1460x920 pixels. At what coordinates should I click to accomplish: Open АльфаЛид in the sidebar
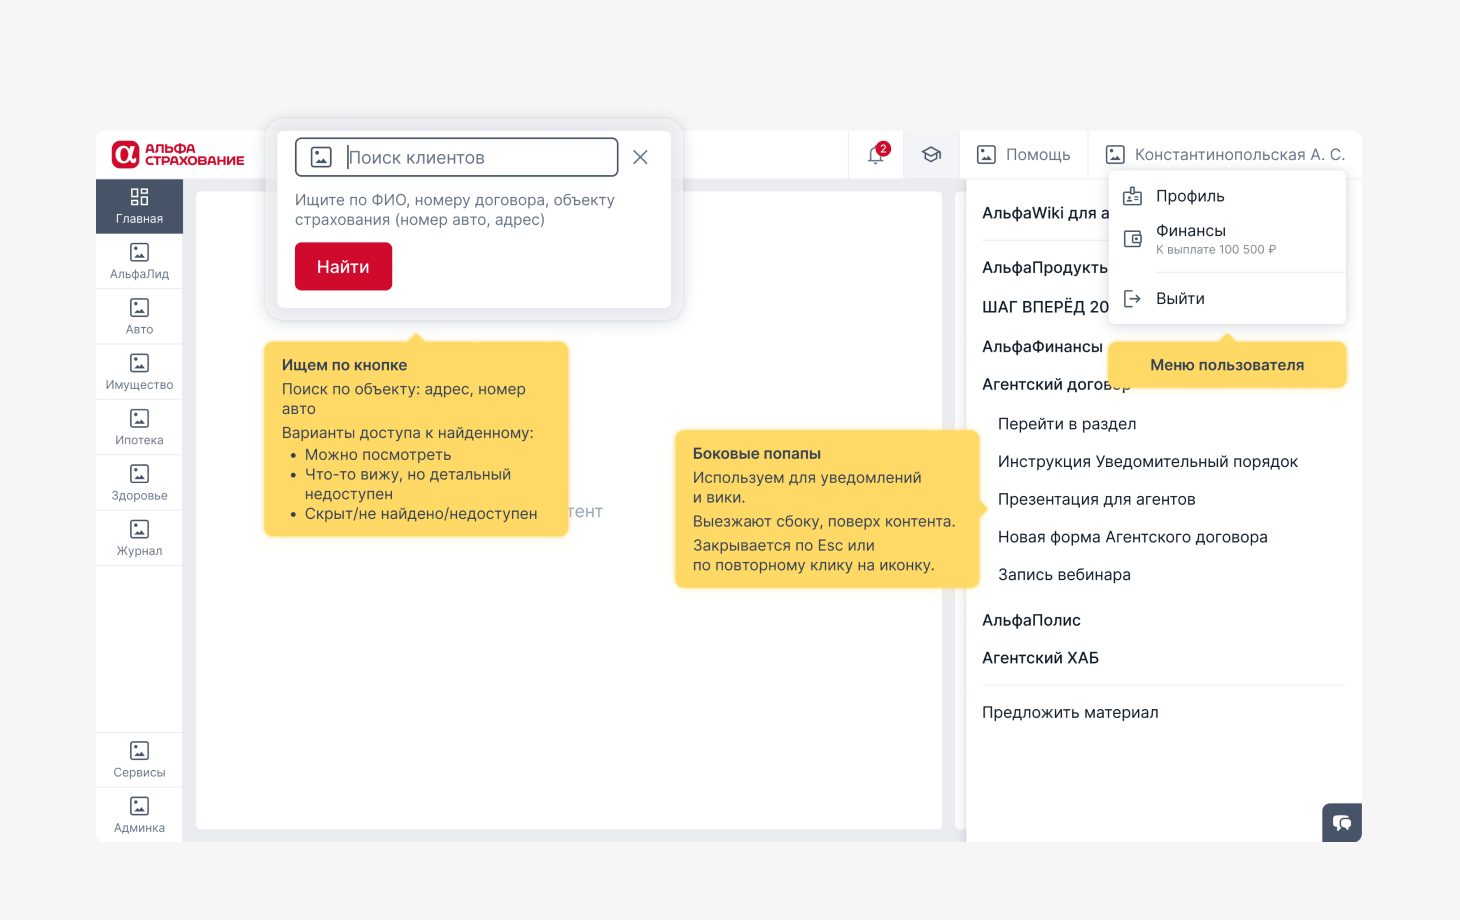click(x=139, y=262)
